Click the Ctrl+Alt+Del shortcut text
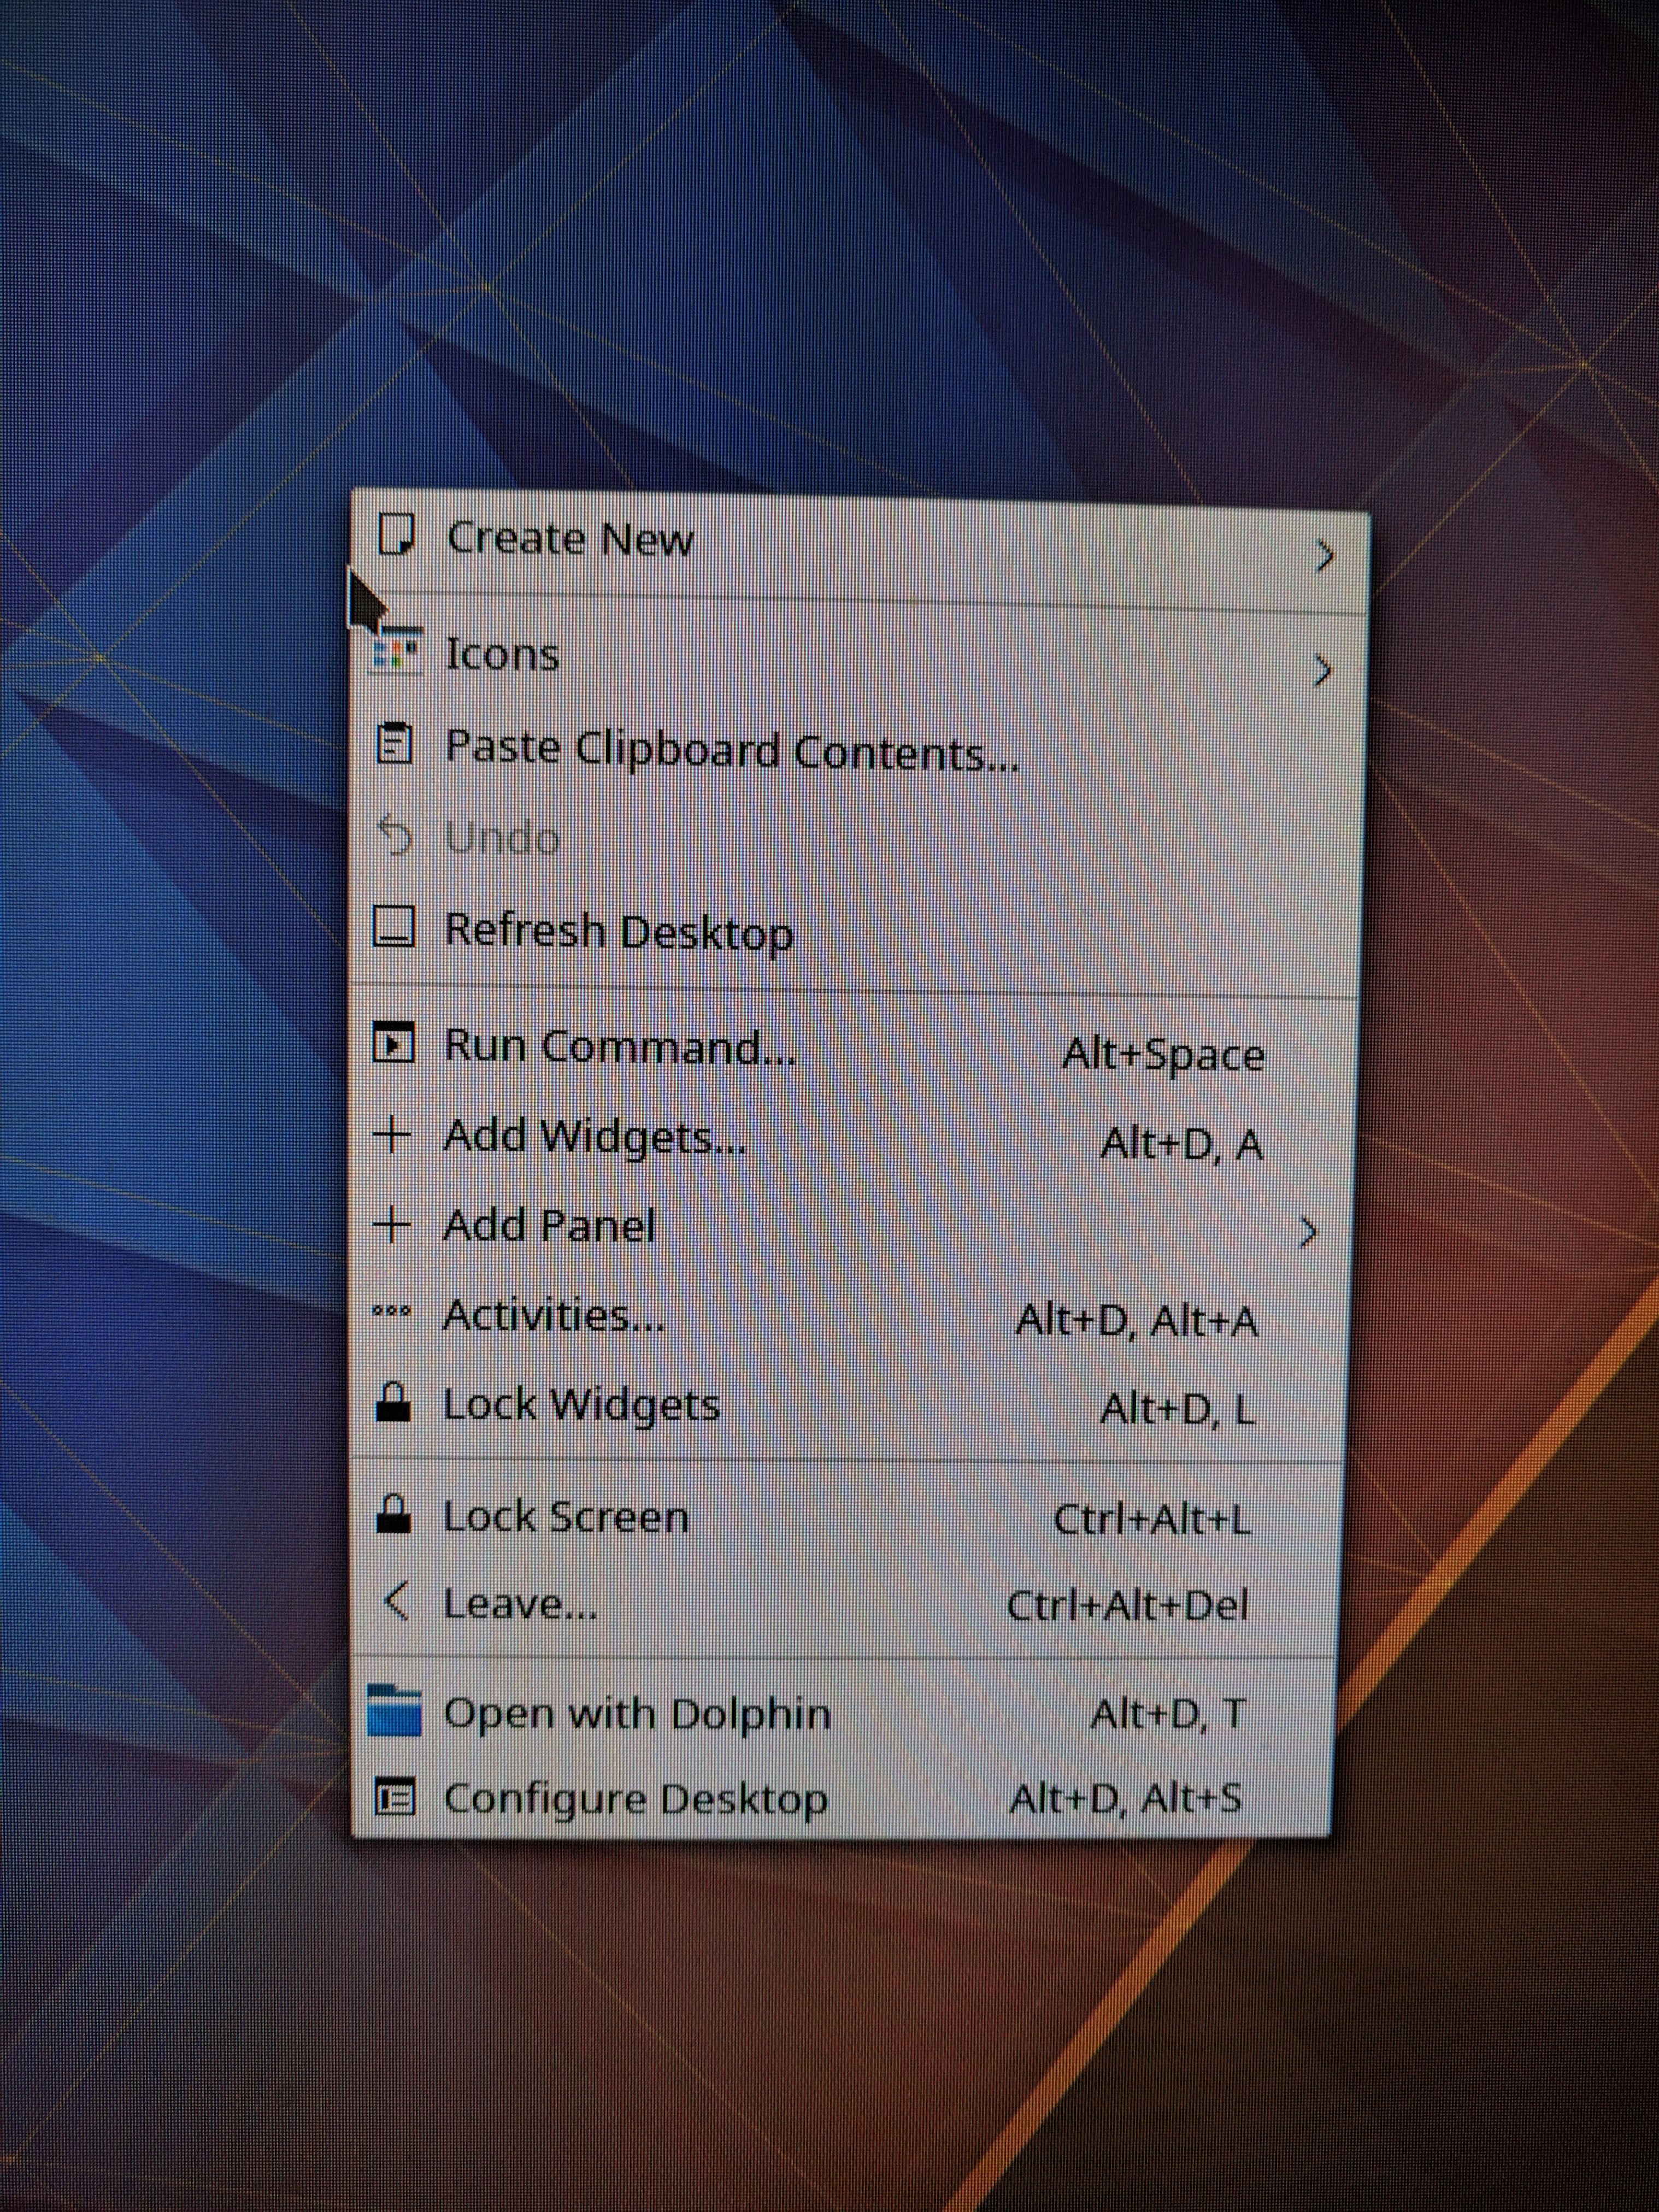Screen dimensions: 1659x2212 (x=1127, y=1606)
